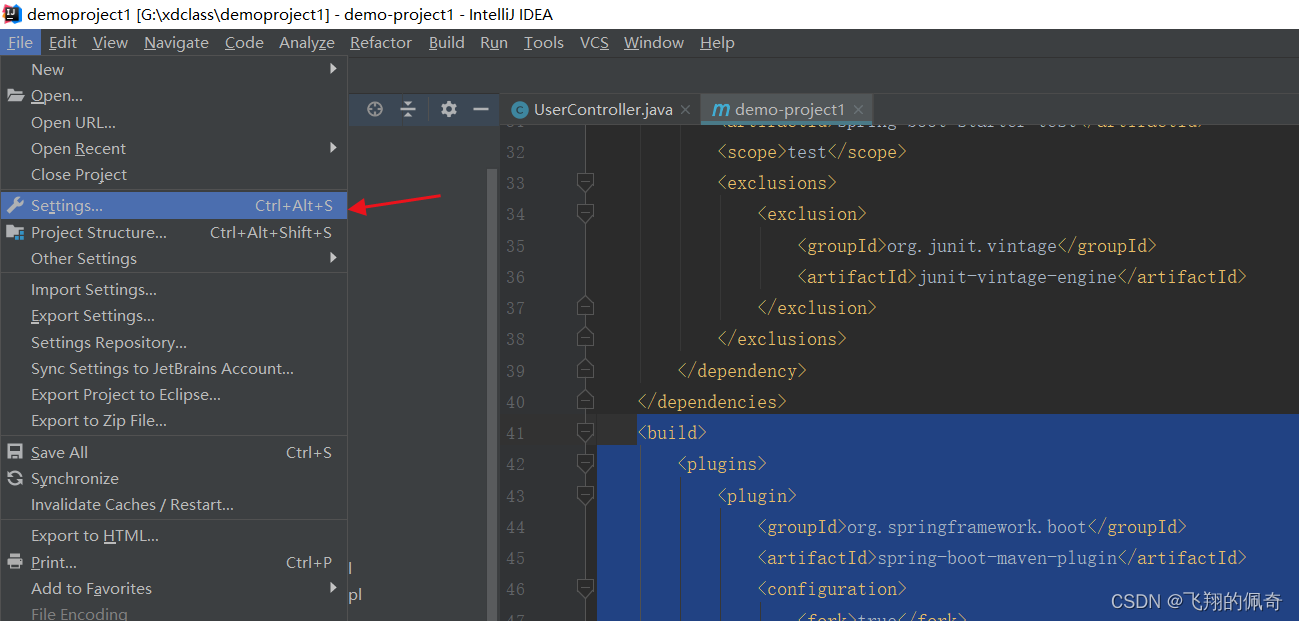
Task: Fold the exclusion block at line 34
Action: [585, 213]
